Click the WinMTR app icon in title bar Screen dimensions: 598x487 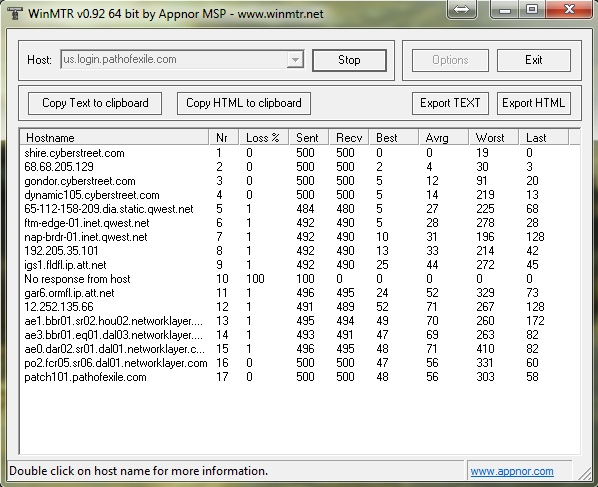point(15,13)
